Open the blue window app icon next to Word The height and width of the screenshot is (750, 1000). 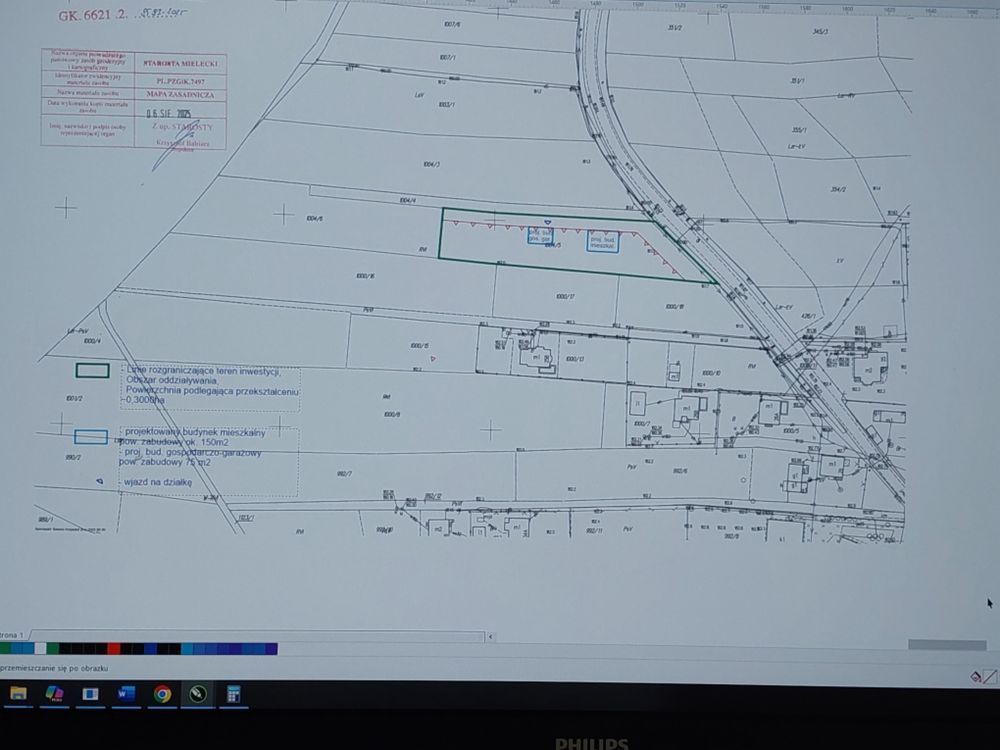[90, 694]
